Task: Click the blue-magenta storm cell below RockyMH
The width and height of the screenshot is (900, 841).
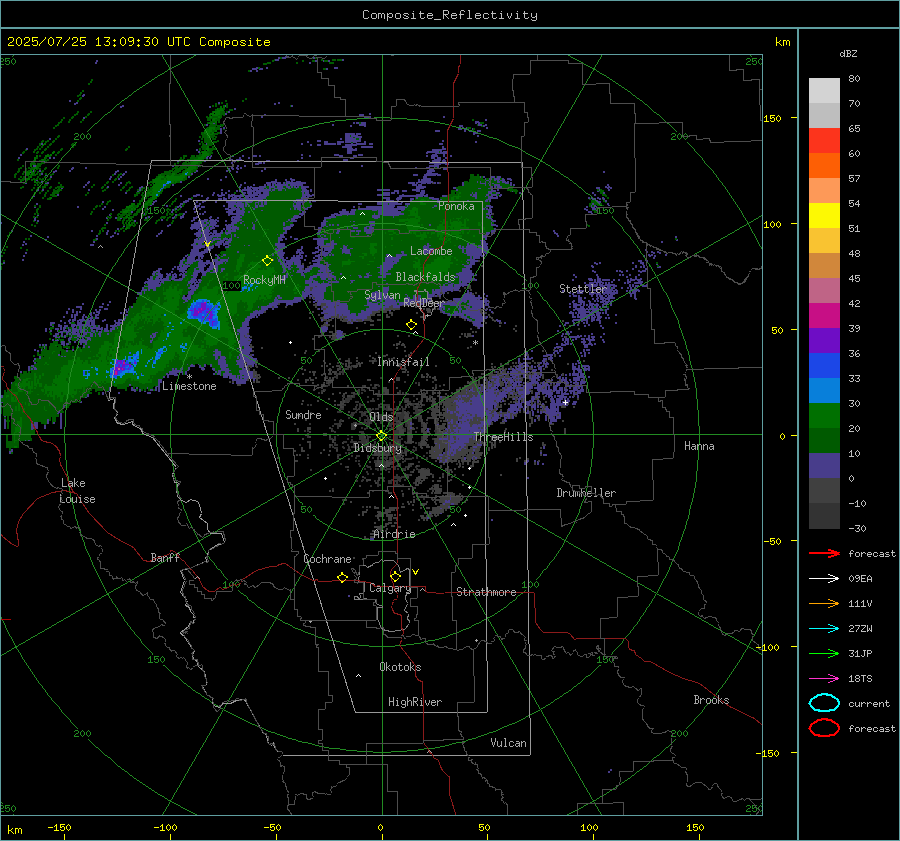Action: (x=203, y=312)
